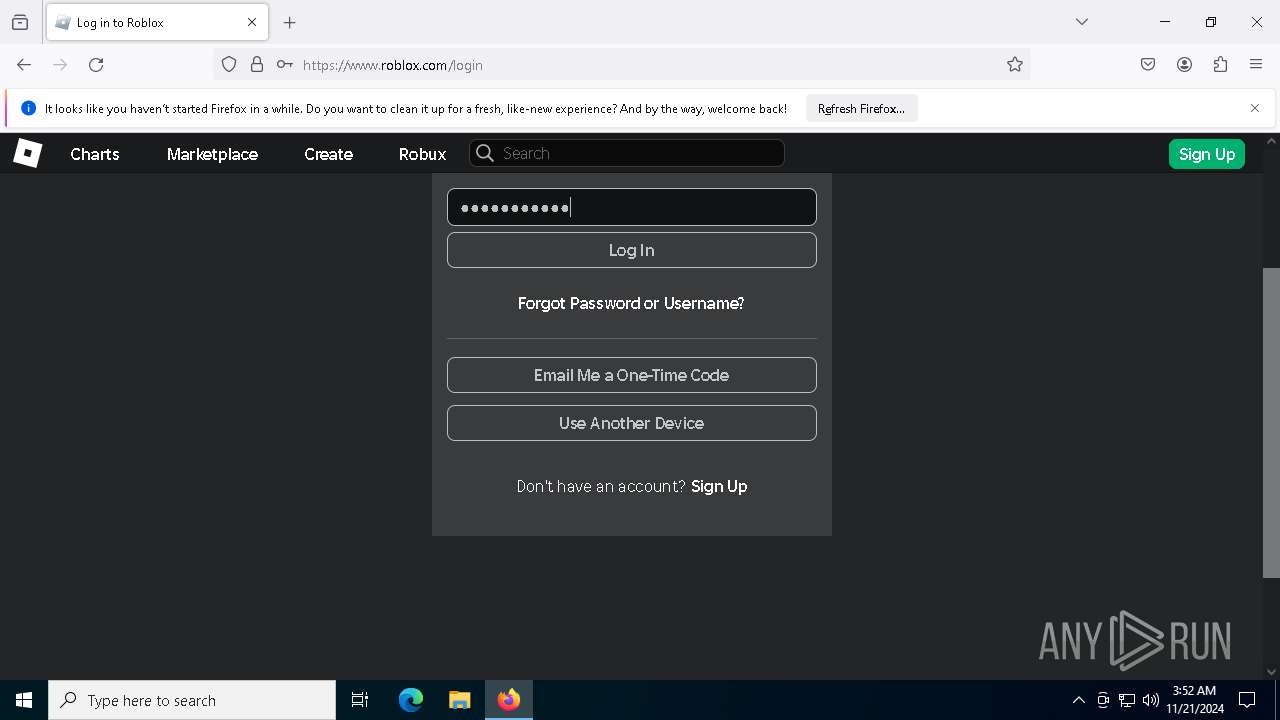Open Task View from the taskbar

360,700
